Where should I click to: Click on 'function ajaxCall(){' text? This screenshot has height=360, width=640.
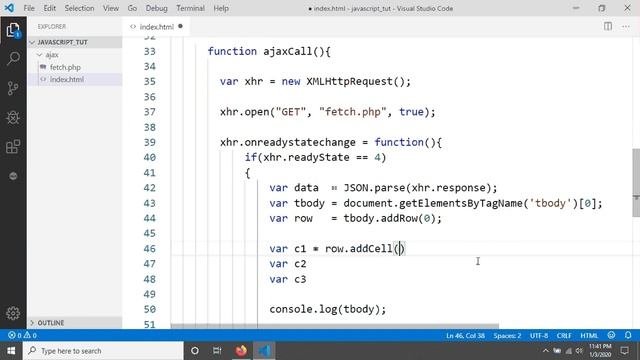coord(269,51)
